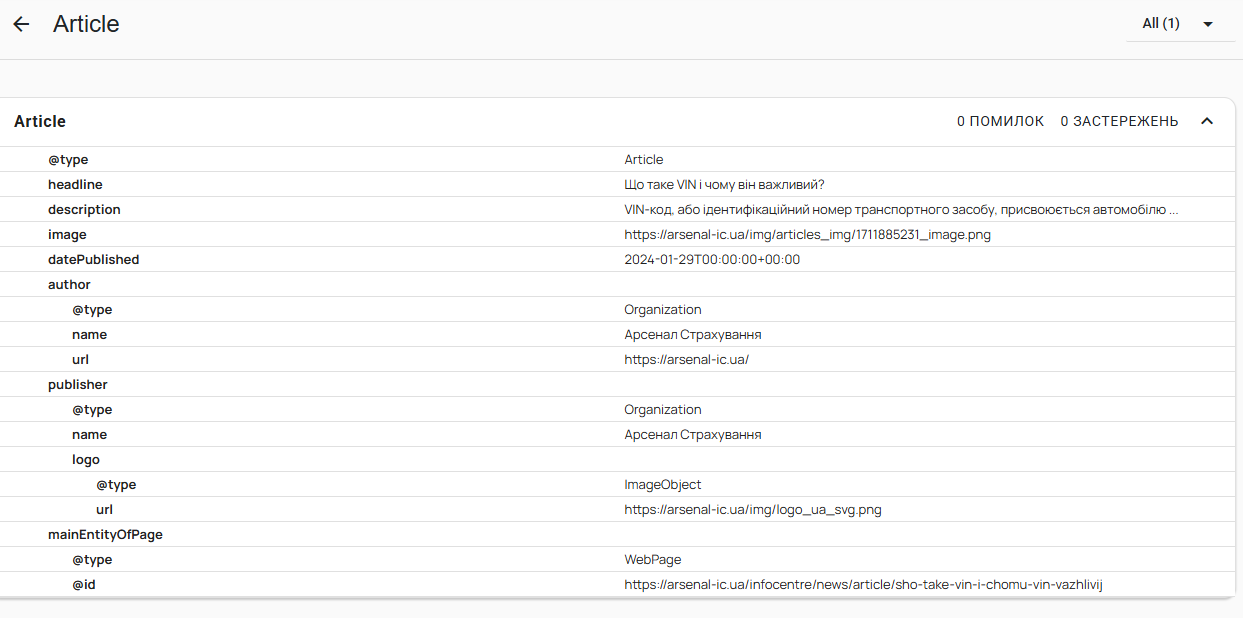1243x618 pixels.
Task: Click the back arrow next to Article
Action: click(21, 24)
